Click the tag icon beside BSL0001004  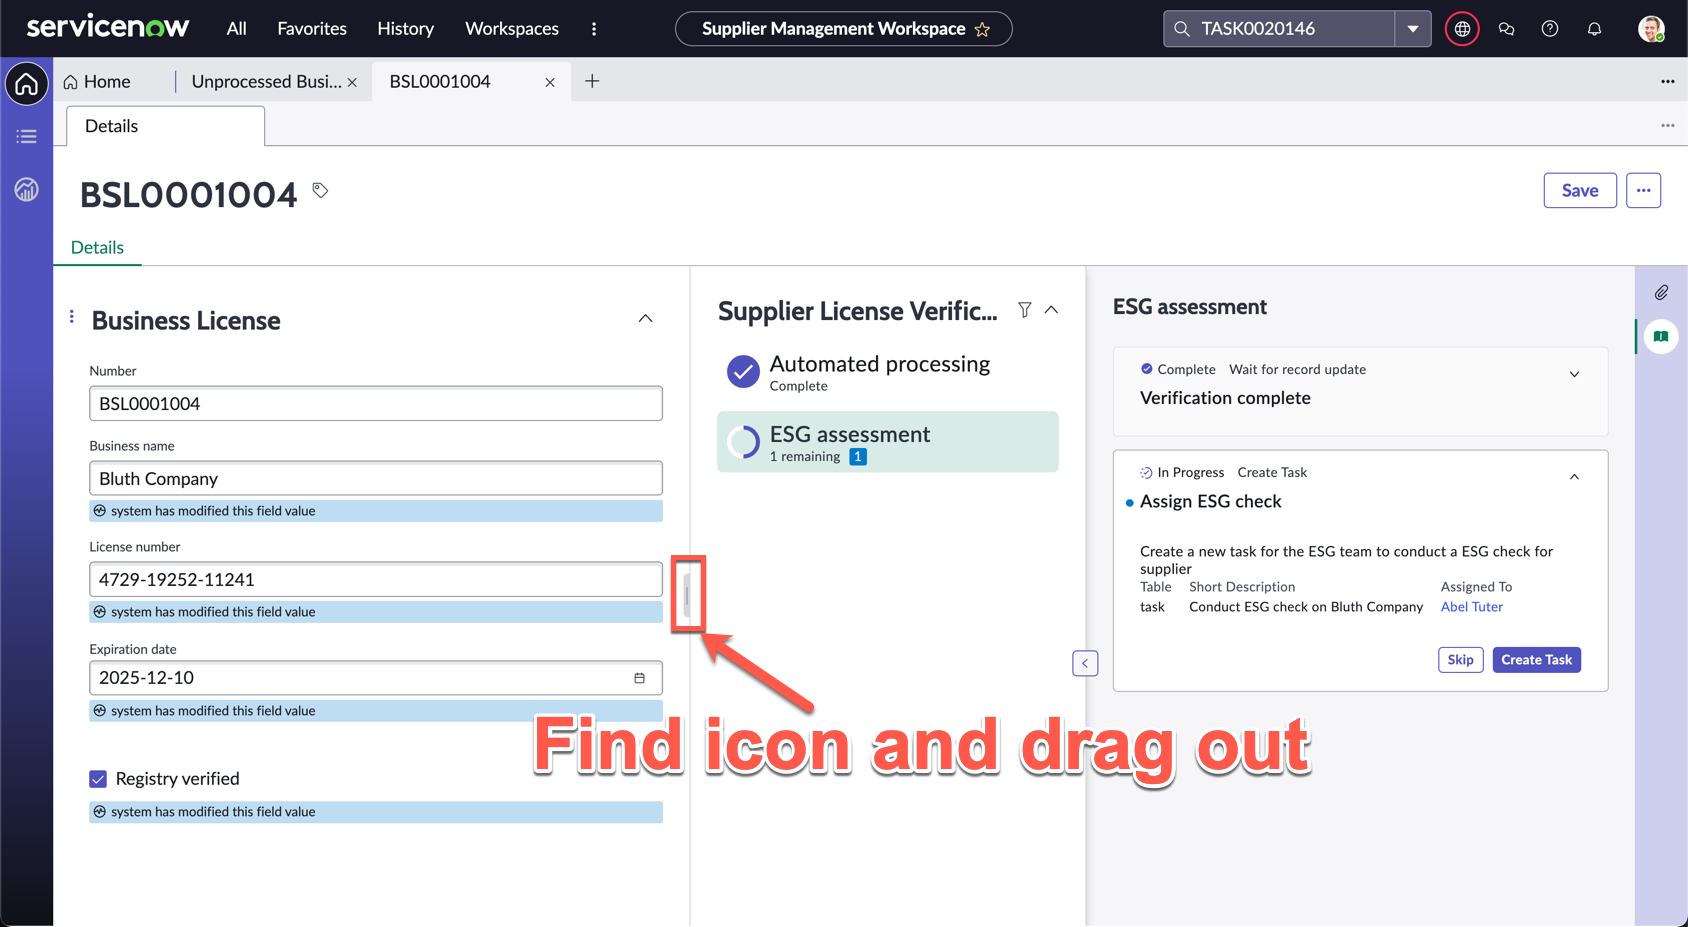[x=320, y=190]
